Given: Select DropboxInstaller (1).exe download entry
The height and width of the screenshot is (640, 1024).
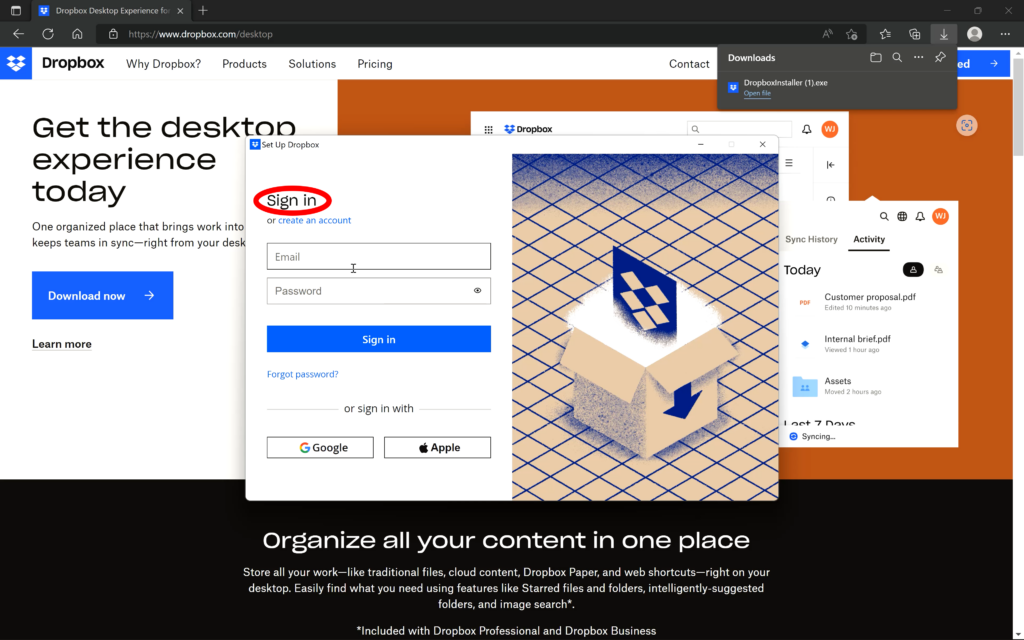Looking at the screenshot, I should pos(837,88).
